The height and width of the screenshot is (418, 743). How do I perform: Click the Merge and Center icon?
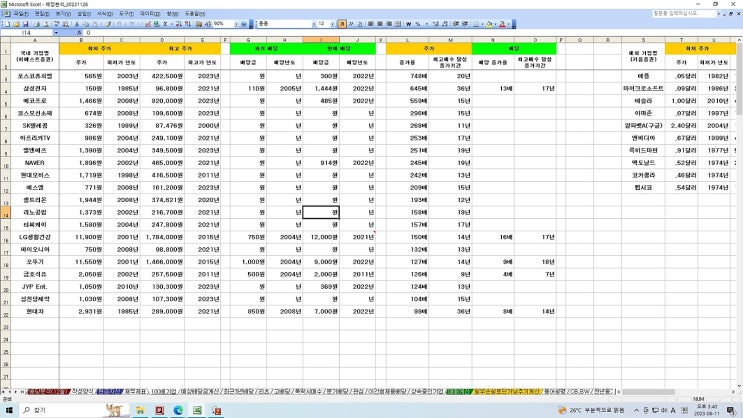[398, 24]
